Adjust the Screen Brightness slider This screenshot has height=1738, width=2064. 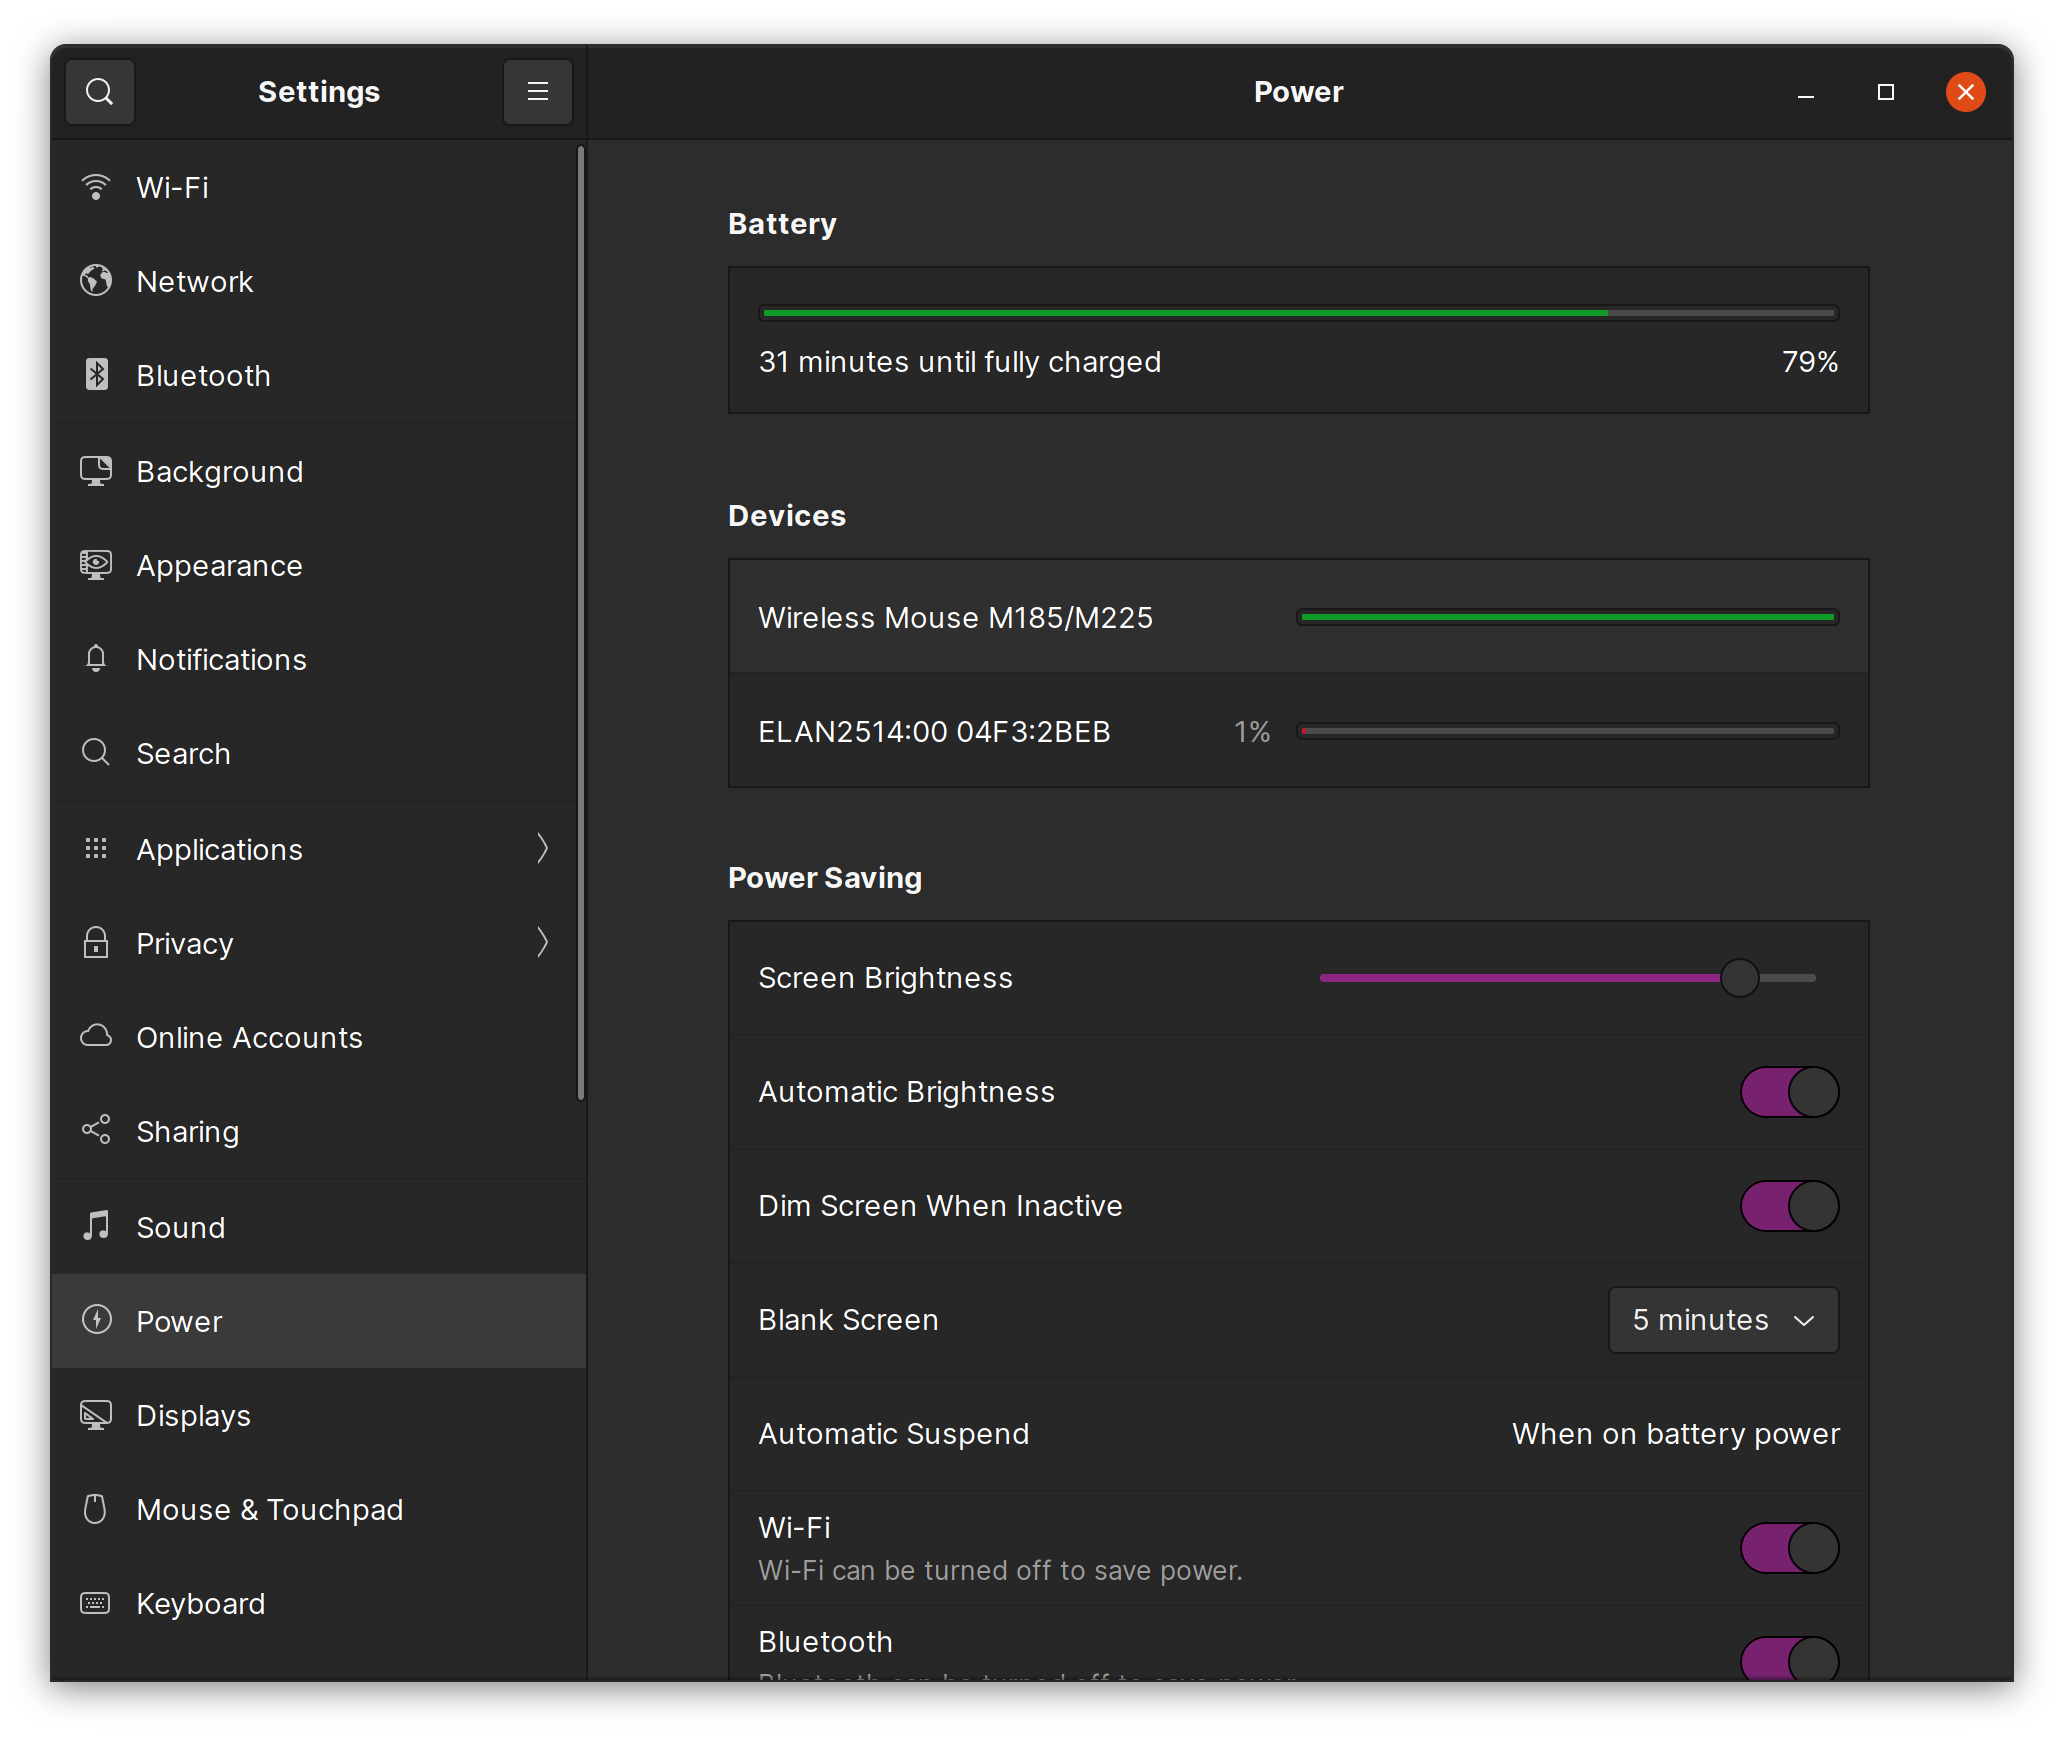[x=1740, y=978]
